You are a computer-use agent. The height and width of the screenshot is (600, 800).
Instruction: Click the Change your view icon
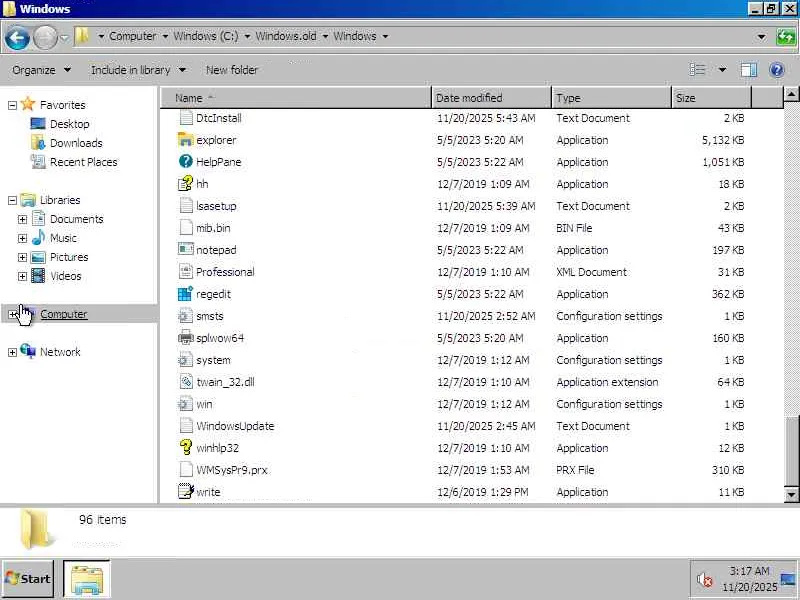coord(697,69)
